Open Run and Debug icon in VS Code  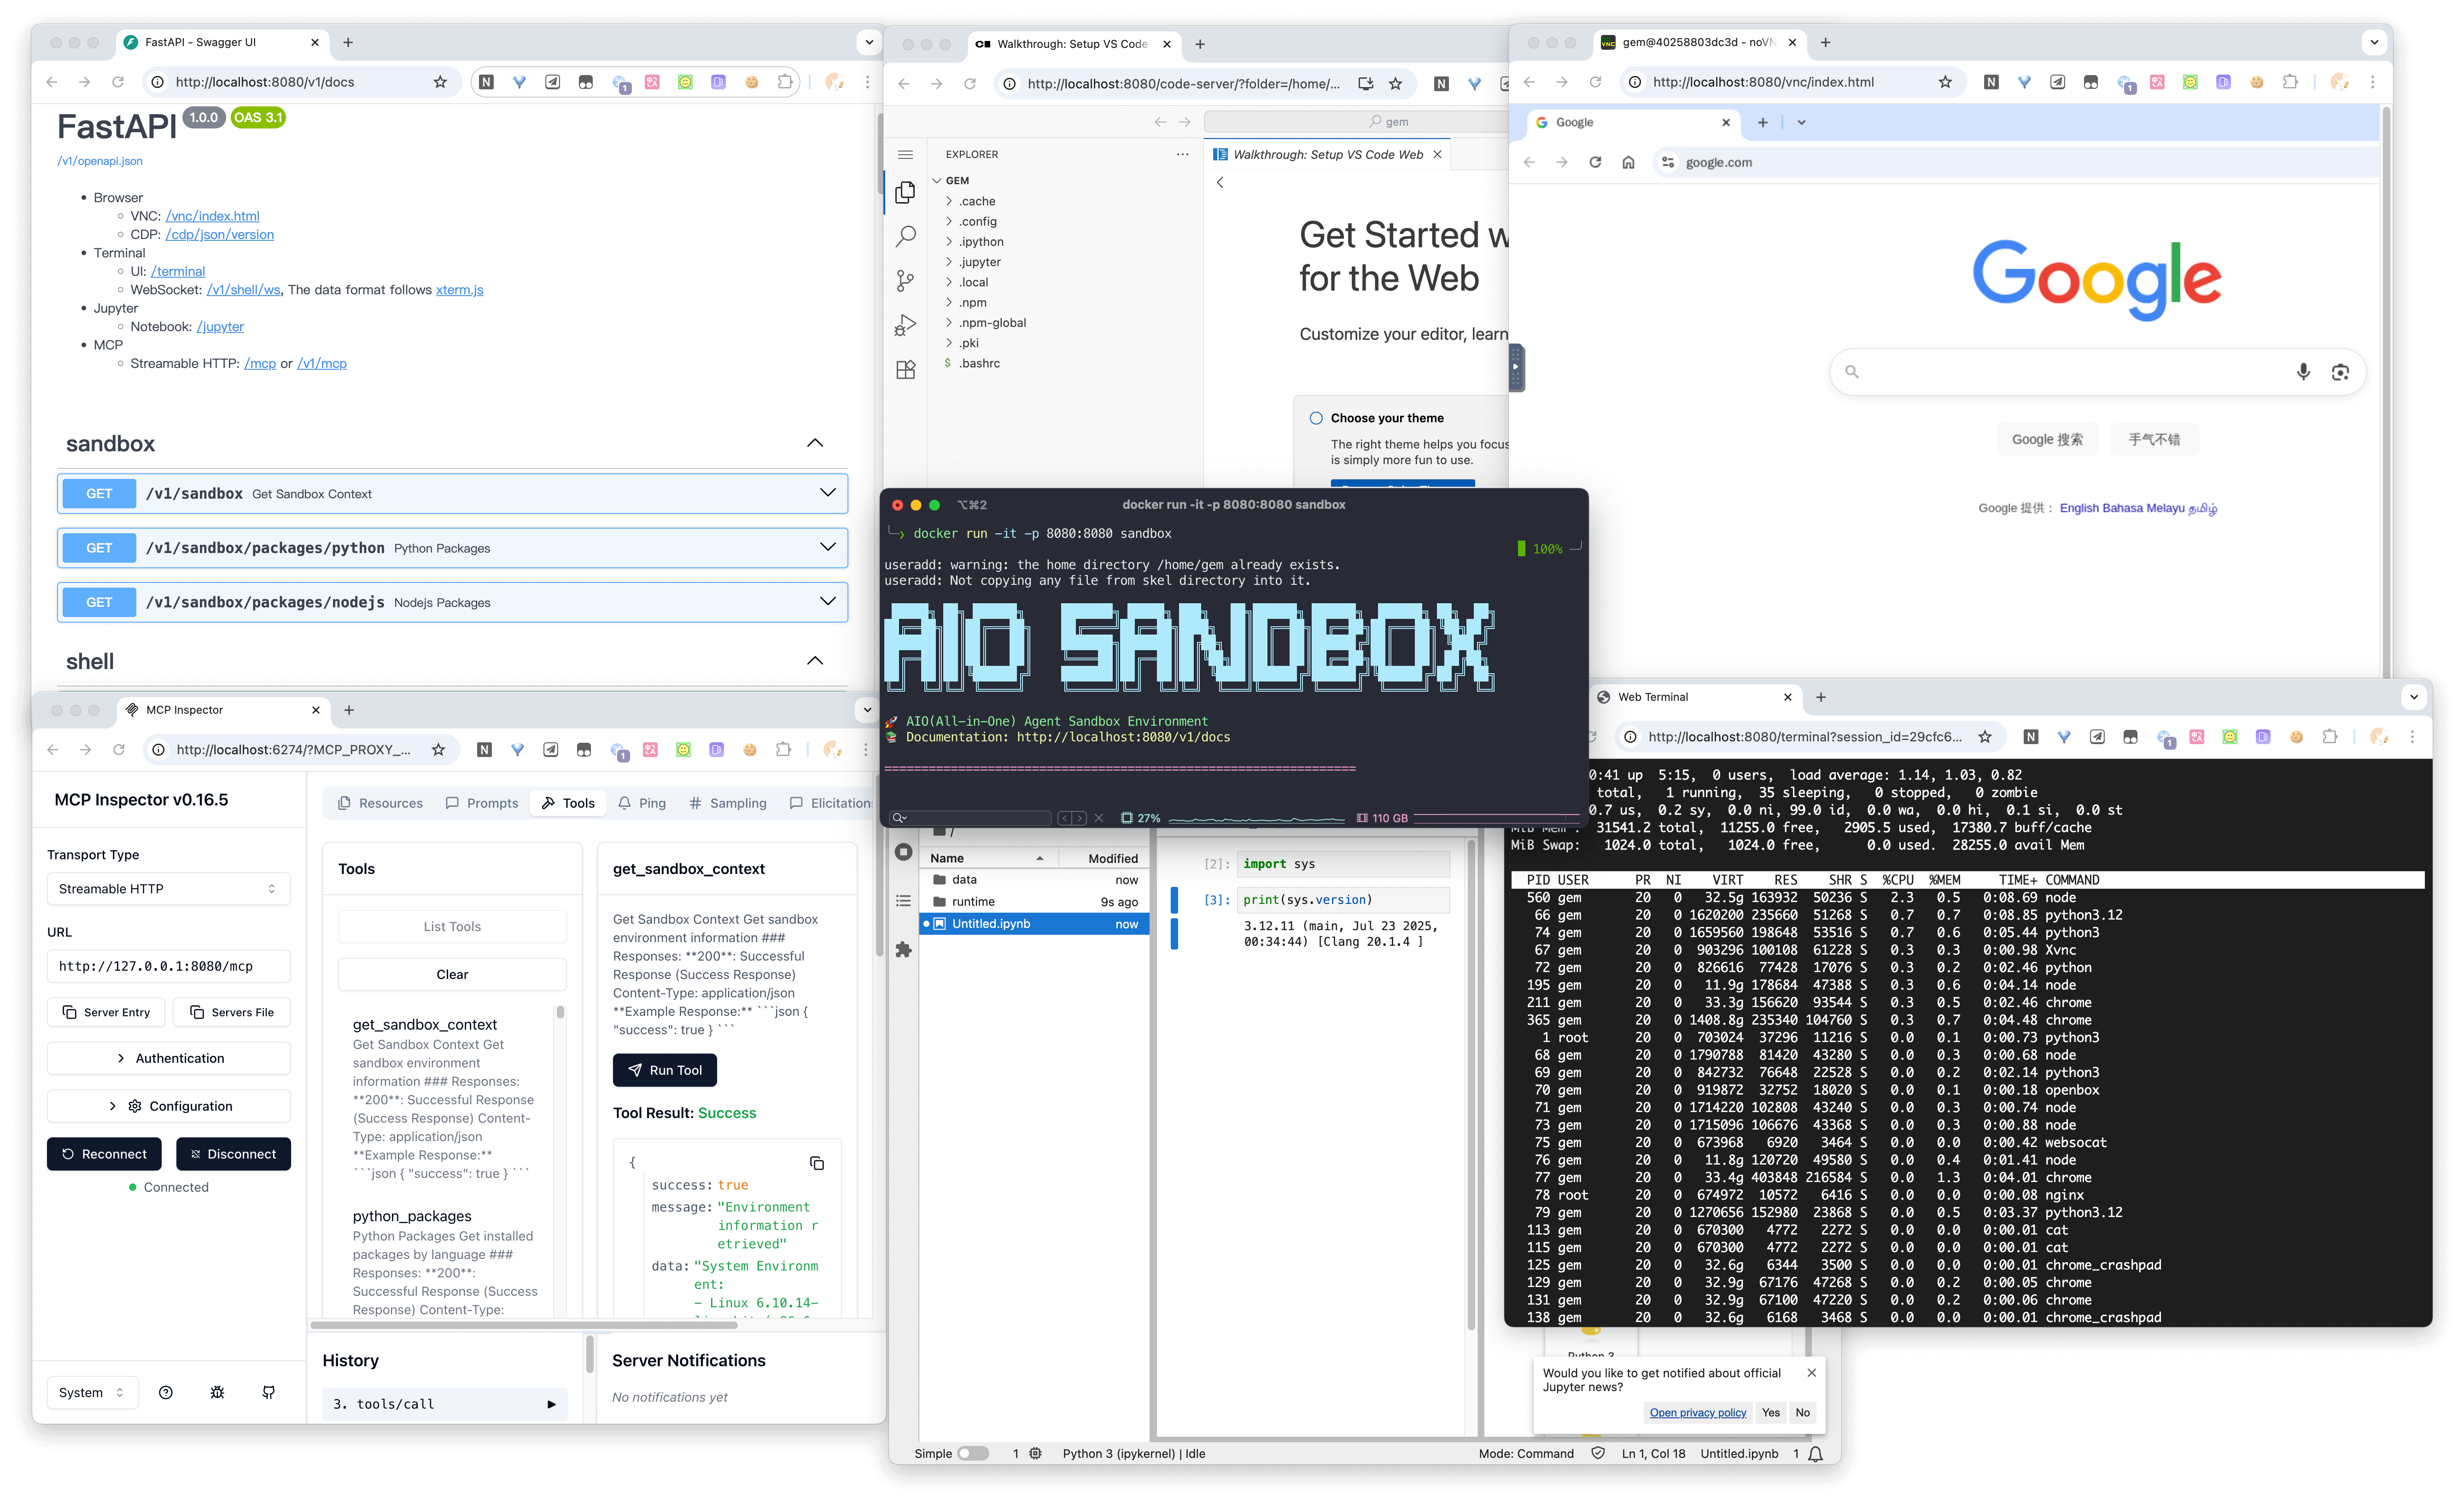point(905,326)
